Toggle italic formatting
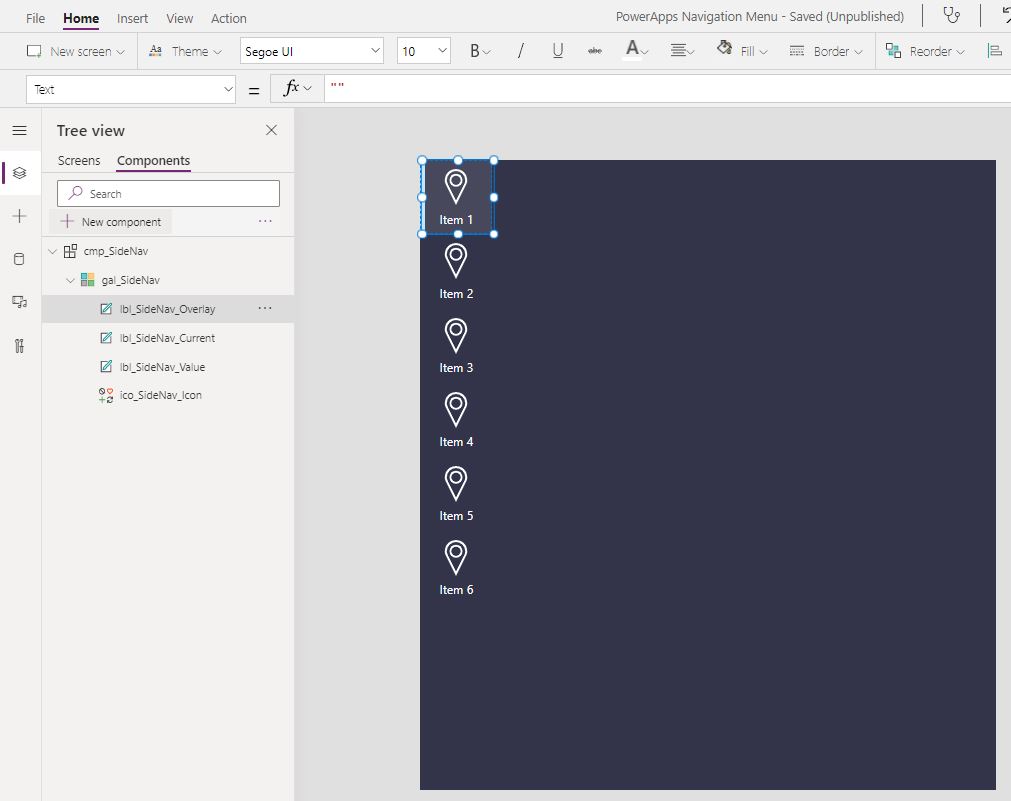The height and width of the screenshot is (801, 1011). 520,51
